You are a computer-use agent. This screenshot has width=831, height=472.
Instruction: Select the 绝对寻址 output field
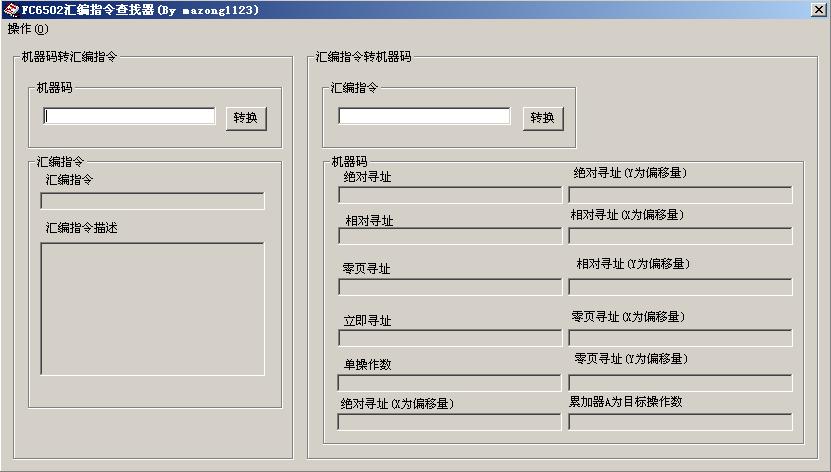pos(450,195)
